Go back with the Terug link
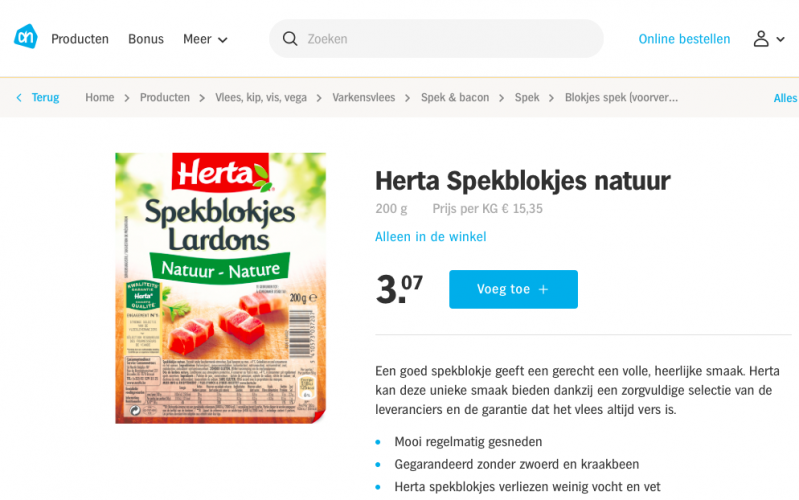 [x=45, y=97]
